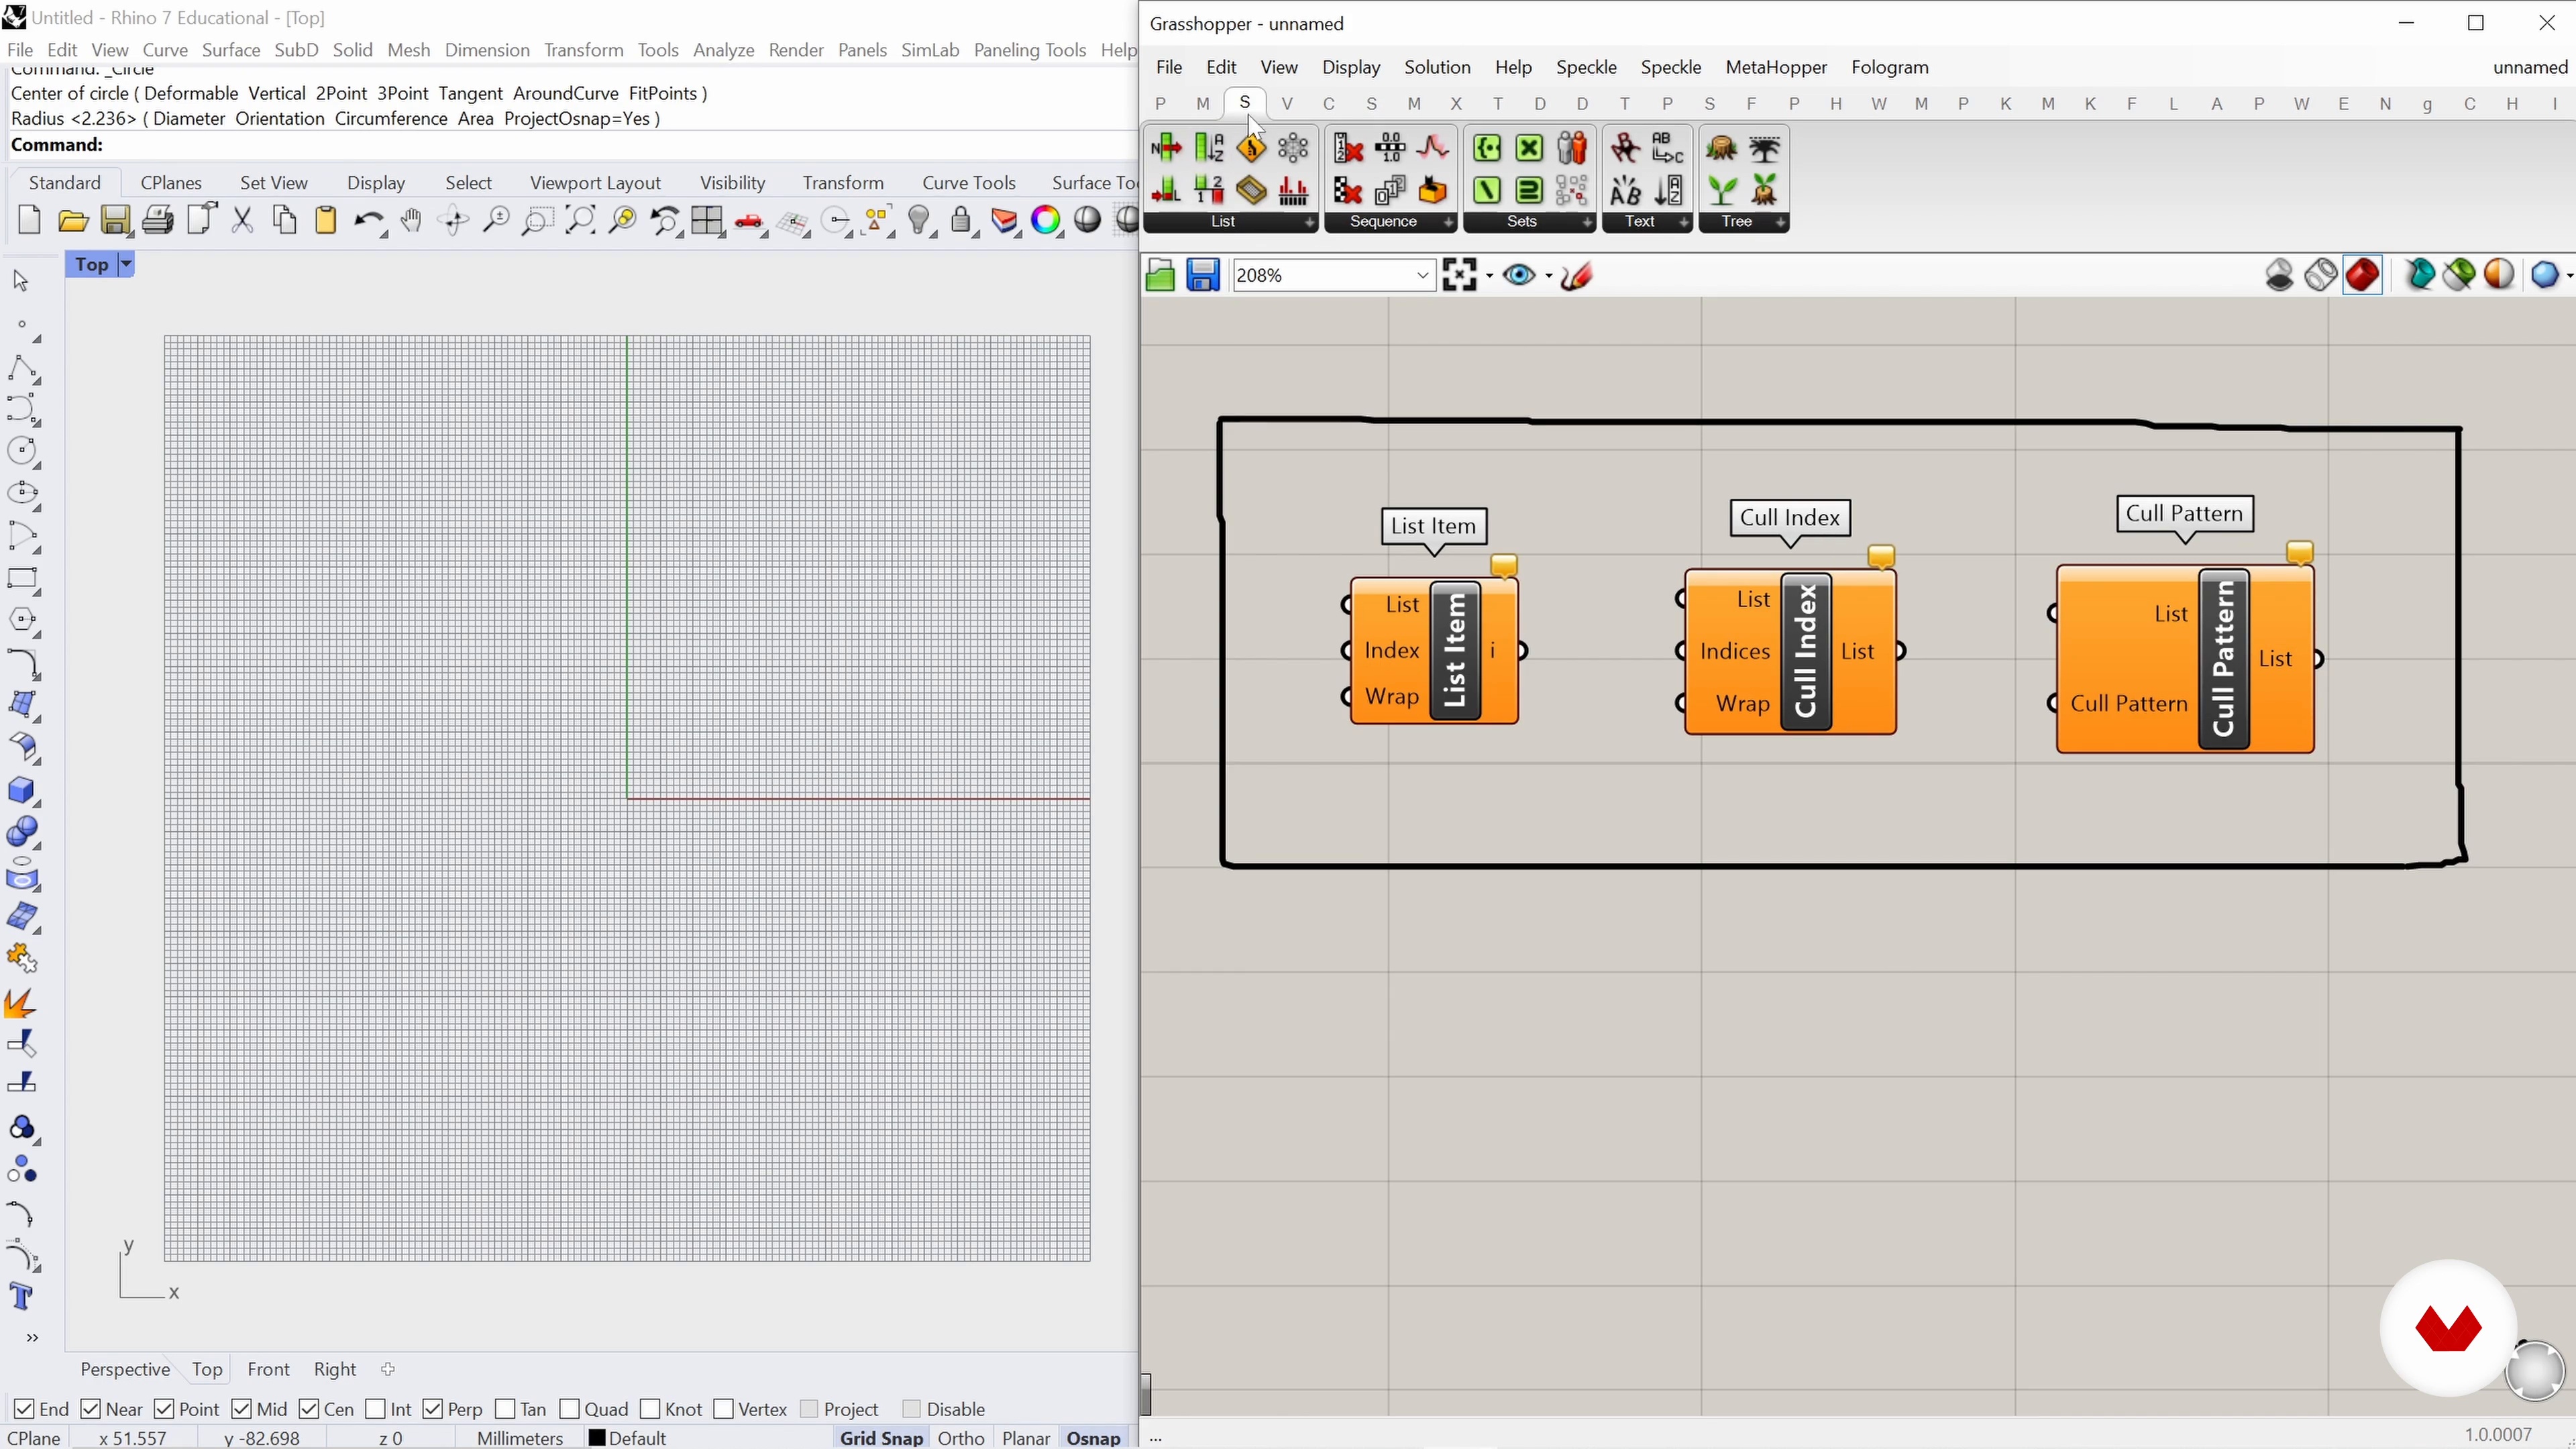Viewport: 2576px width, 1449px height.
Task: Pick the Sort Text icon in Text panel
Action: point(1667,190)
